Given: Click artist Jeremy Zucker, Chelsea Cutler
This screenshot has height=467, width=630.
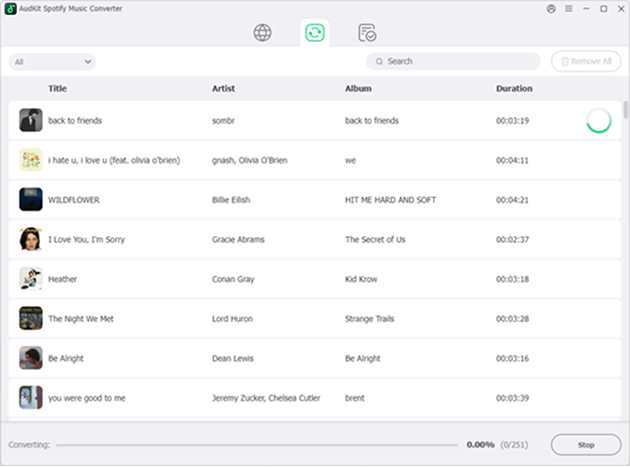Looking at the screenshot, I should 266,398.
